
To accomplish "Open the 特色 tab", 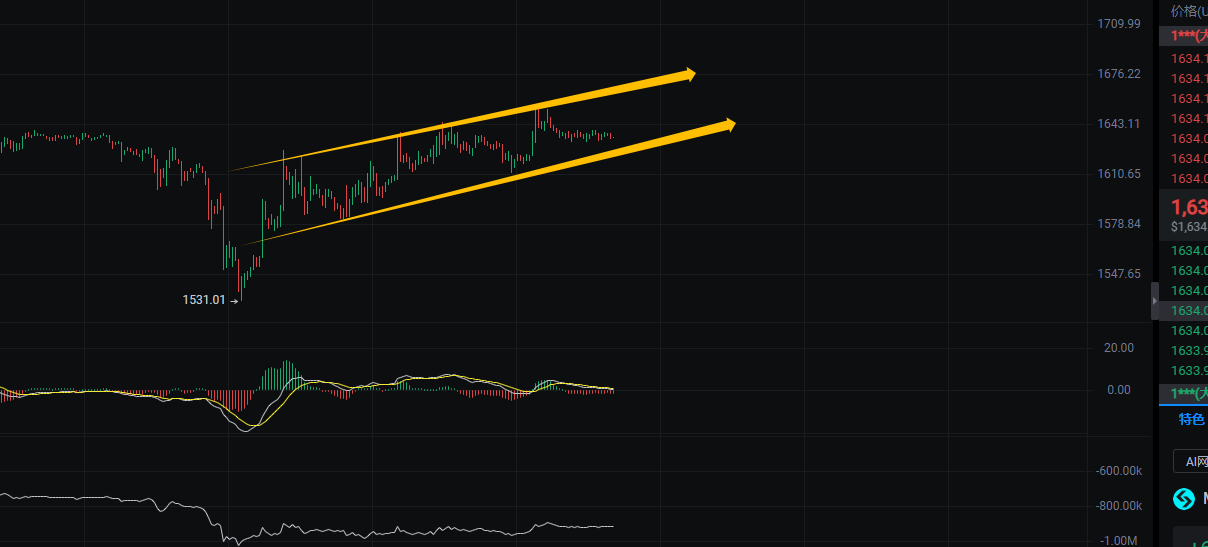I will coord(1191,420).
